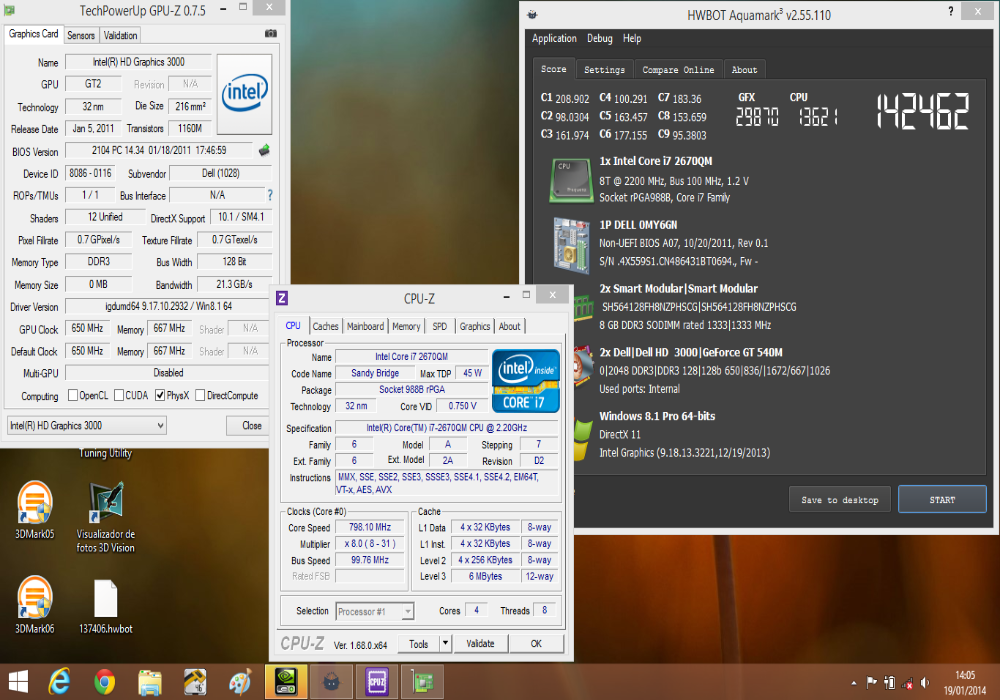Screen dimensions: 1000x700
Task: Click the Validate button in CPU-Z
Action: (480, 644)
